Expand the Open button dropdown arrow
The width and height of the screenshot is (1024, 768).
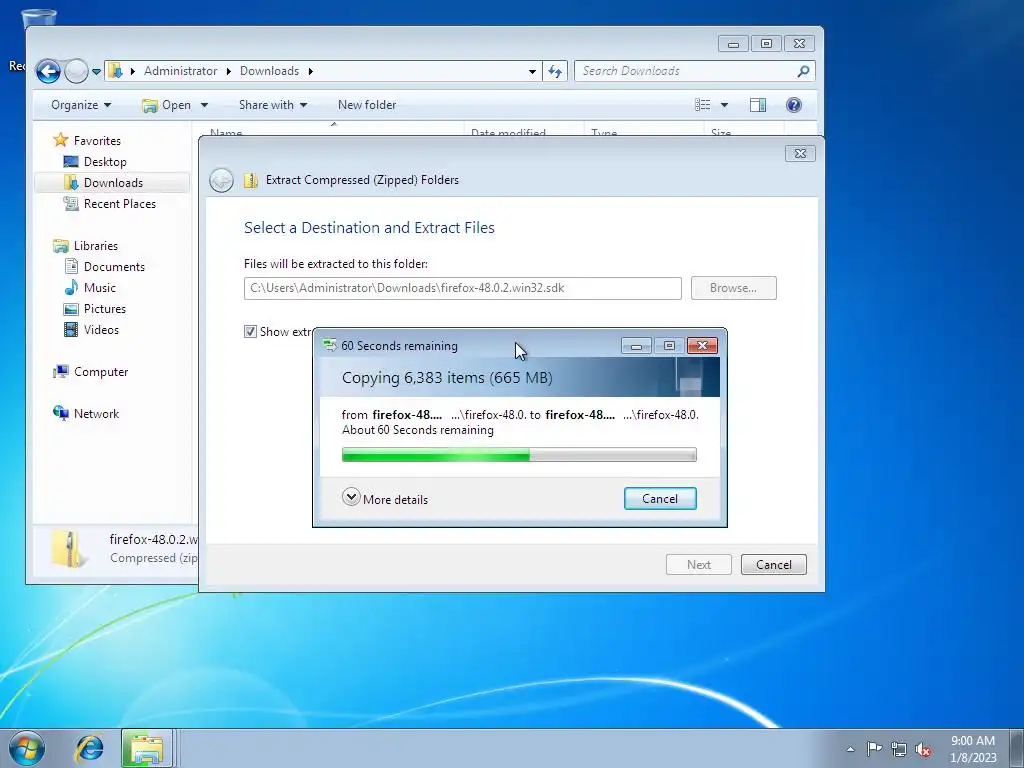(x=204, y=105)
